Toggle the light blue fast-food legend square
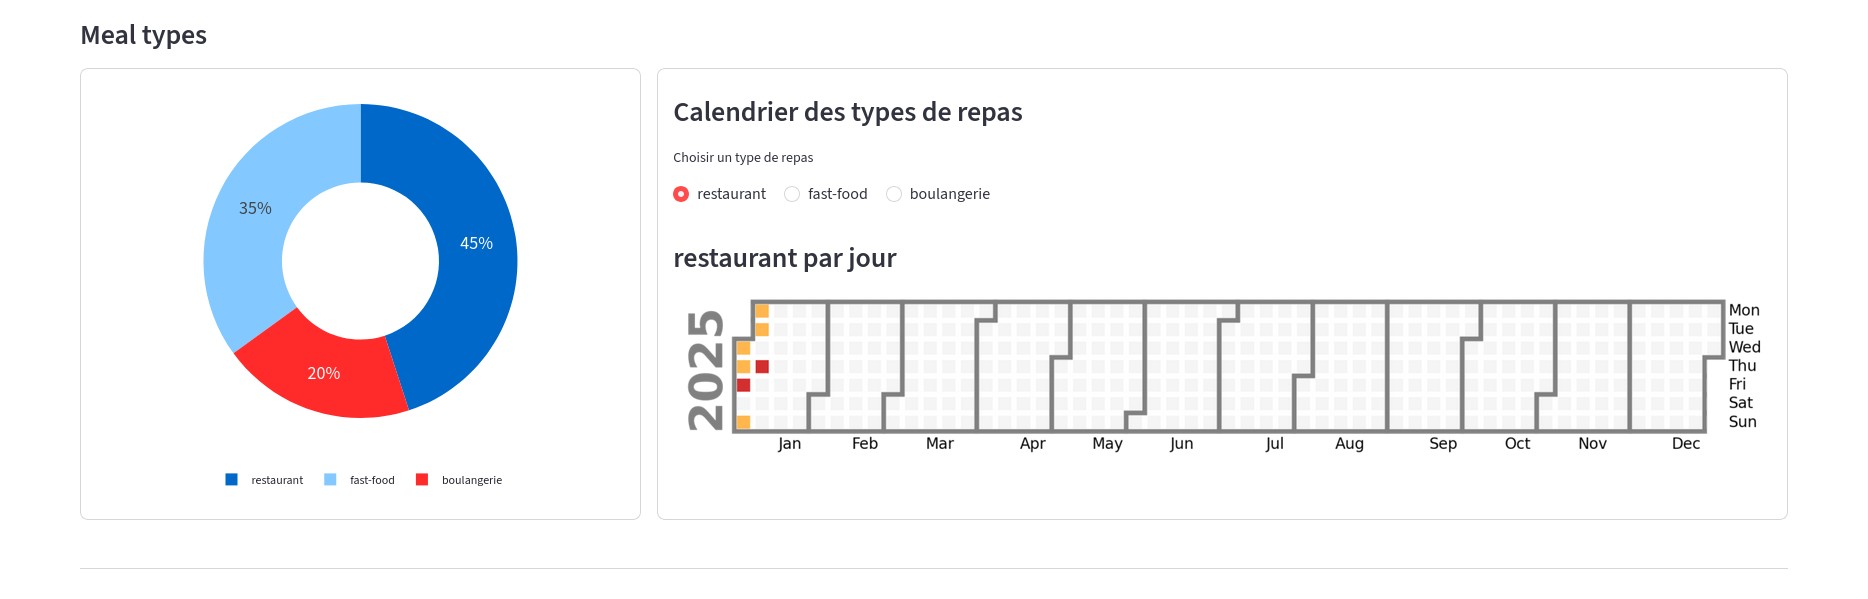The height and width of the screenshot is (599, 1868). pyautogui.click(x=330, y=480)
